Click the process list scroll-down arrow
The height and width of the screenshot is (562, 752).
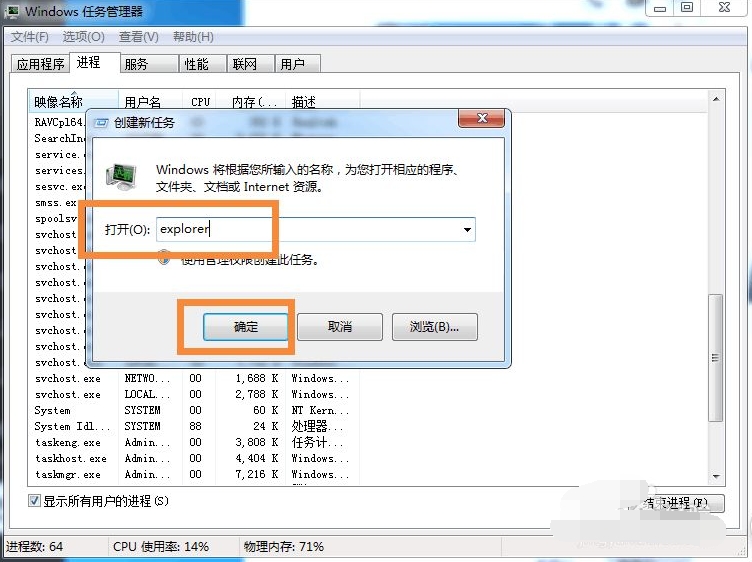pyautogui.click(x=715, y=477)
